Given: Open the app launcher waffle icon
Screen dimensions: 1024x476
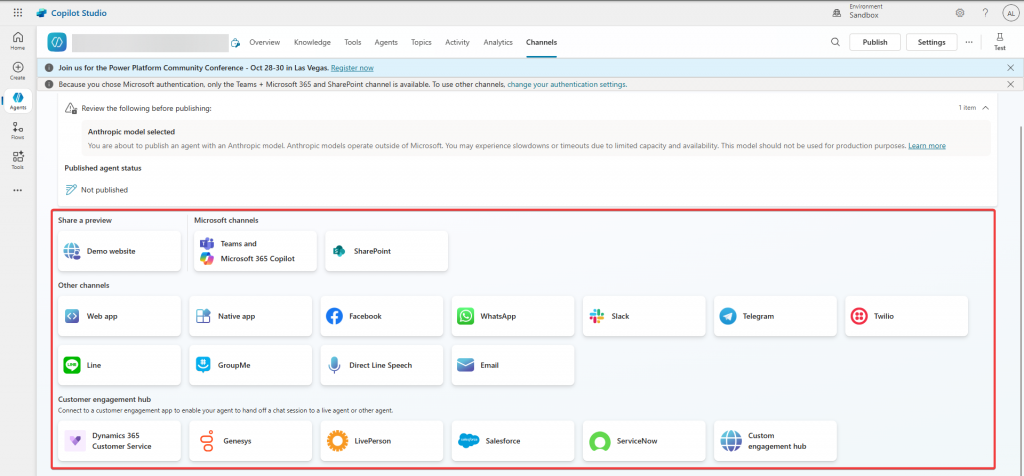Looking at the screenshot, I should [x=18, y=13].
